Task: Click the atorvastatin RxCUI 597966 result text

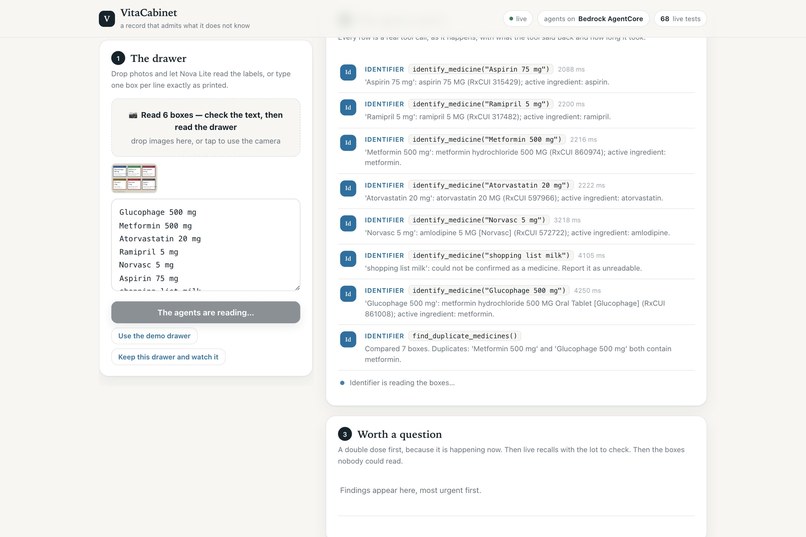Action: click(514, 198)
